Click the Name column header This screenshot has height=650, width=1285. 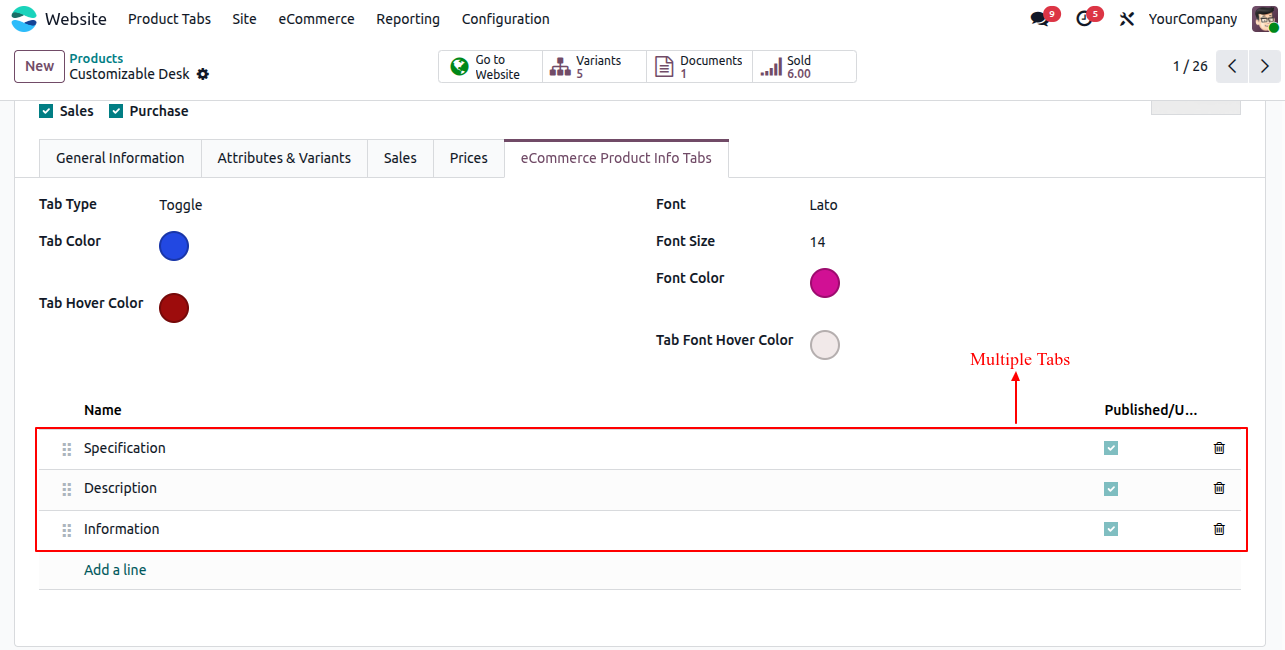coord(103,410)
